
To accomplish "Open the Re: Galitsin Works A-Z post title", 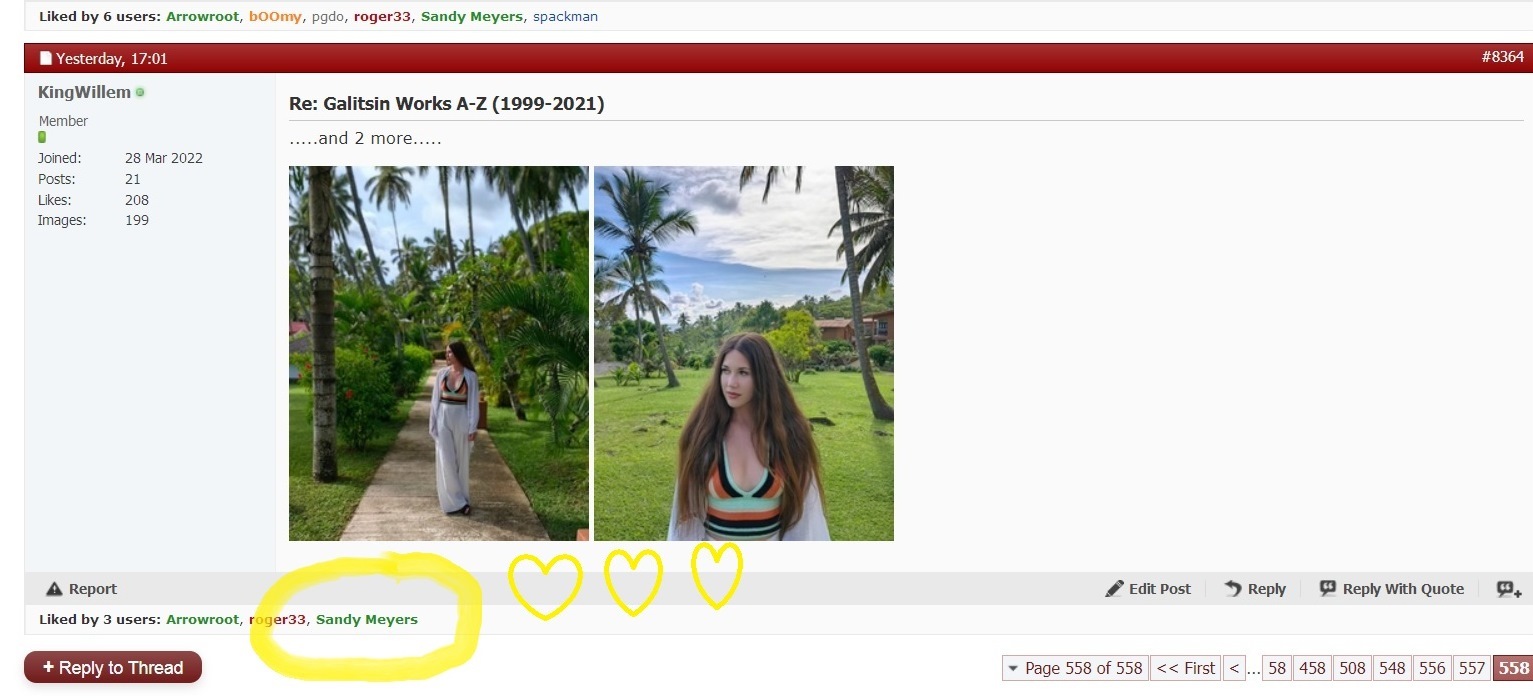I will tap(446, 103).
